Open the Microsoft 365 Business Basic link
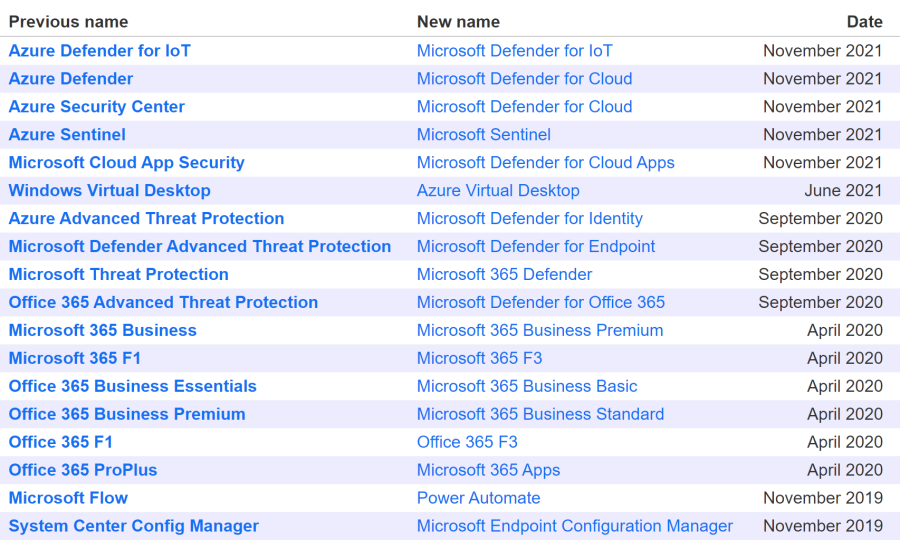The image size is (900, 540). [527, 386]
